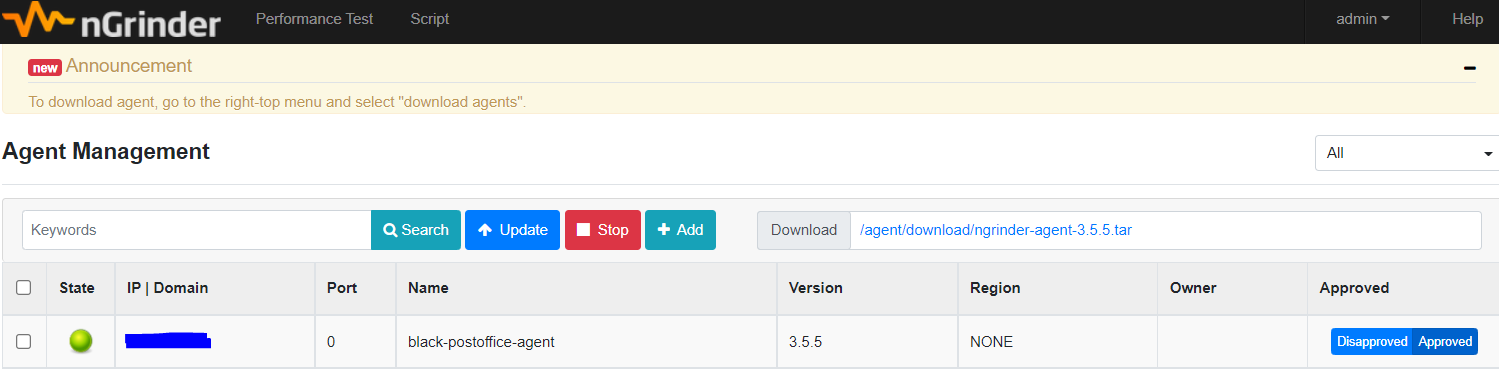Focus the Keywords search field
Screen dimensions: 1499x370
click(x=197, y=230)
